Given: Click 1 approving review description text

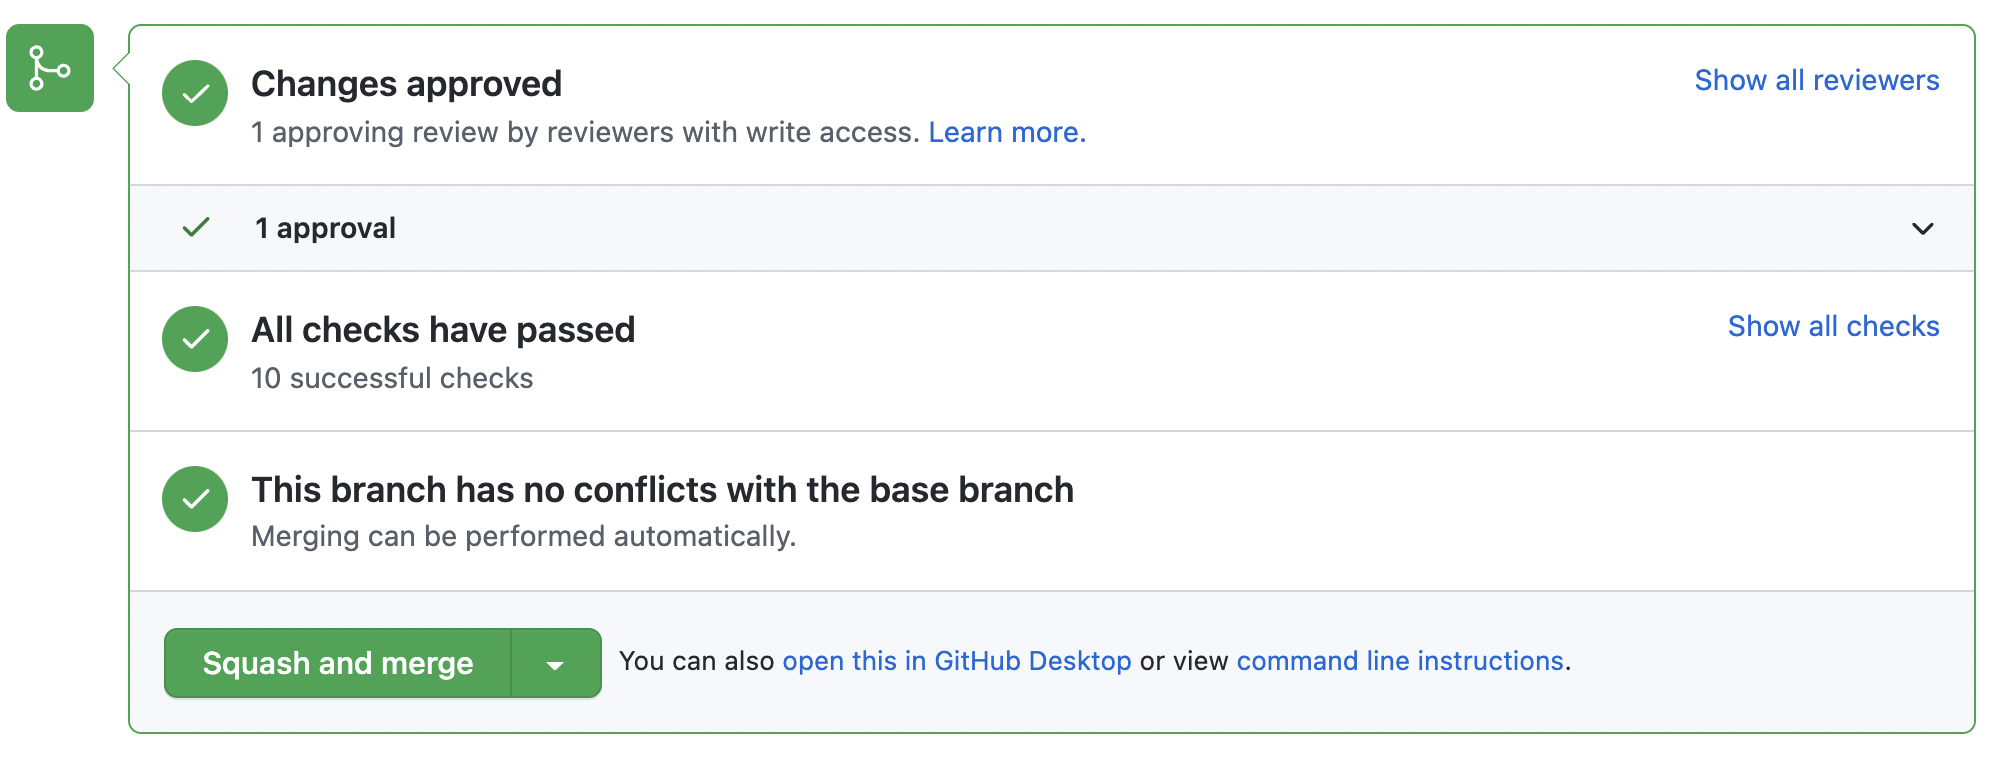Looking at the screenshot, I should click(x=585, y=132).
